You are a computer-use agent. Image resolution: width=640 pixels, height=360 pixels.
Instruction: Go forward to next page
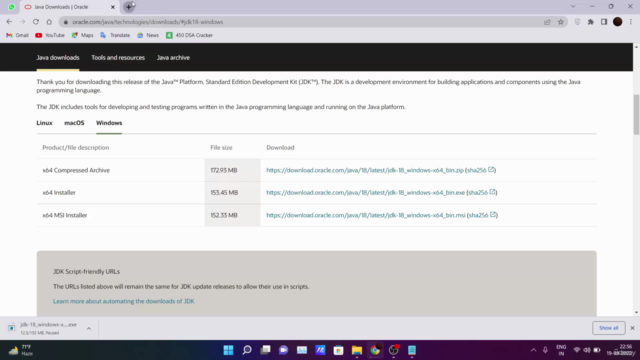click(22, 22)
